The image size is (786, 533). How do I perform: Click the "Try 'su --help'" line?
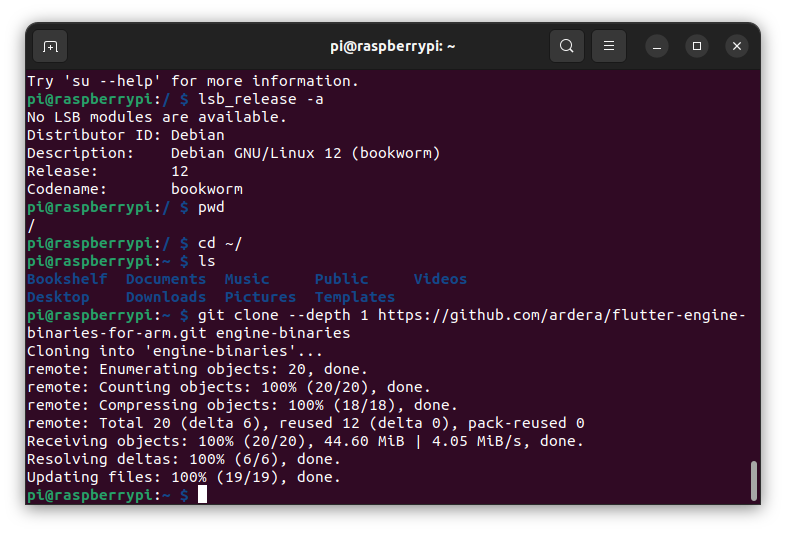click(193, 81)
